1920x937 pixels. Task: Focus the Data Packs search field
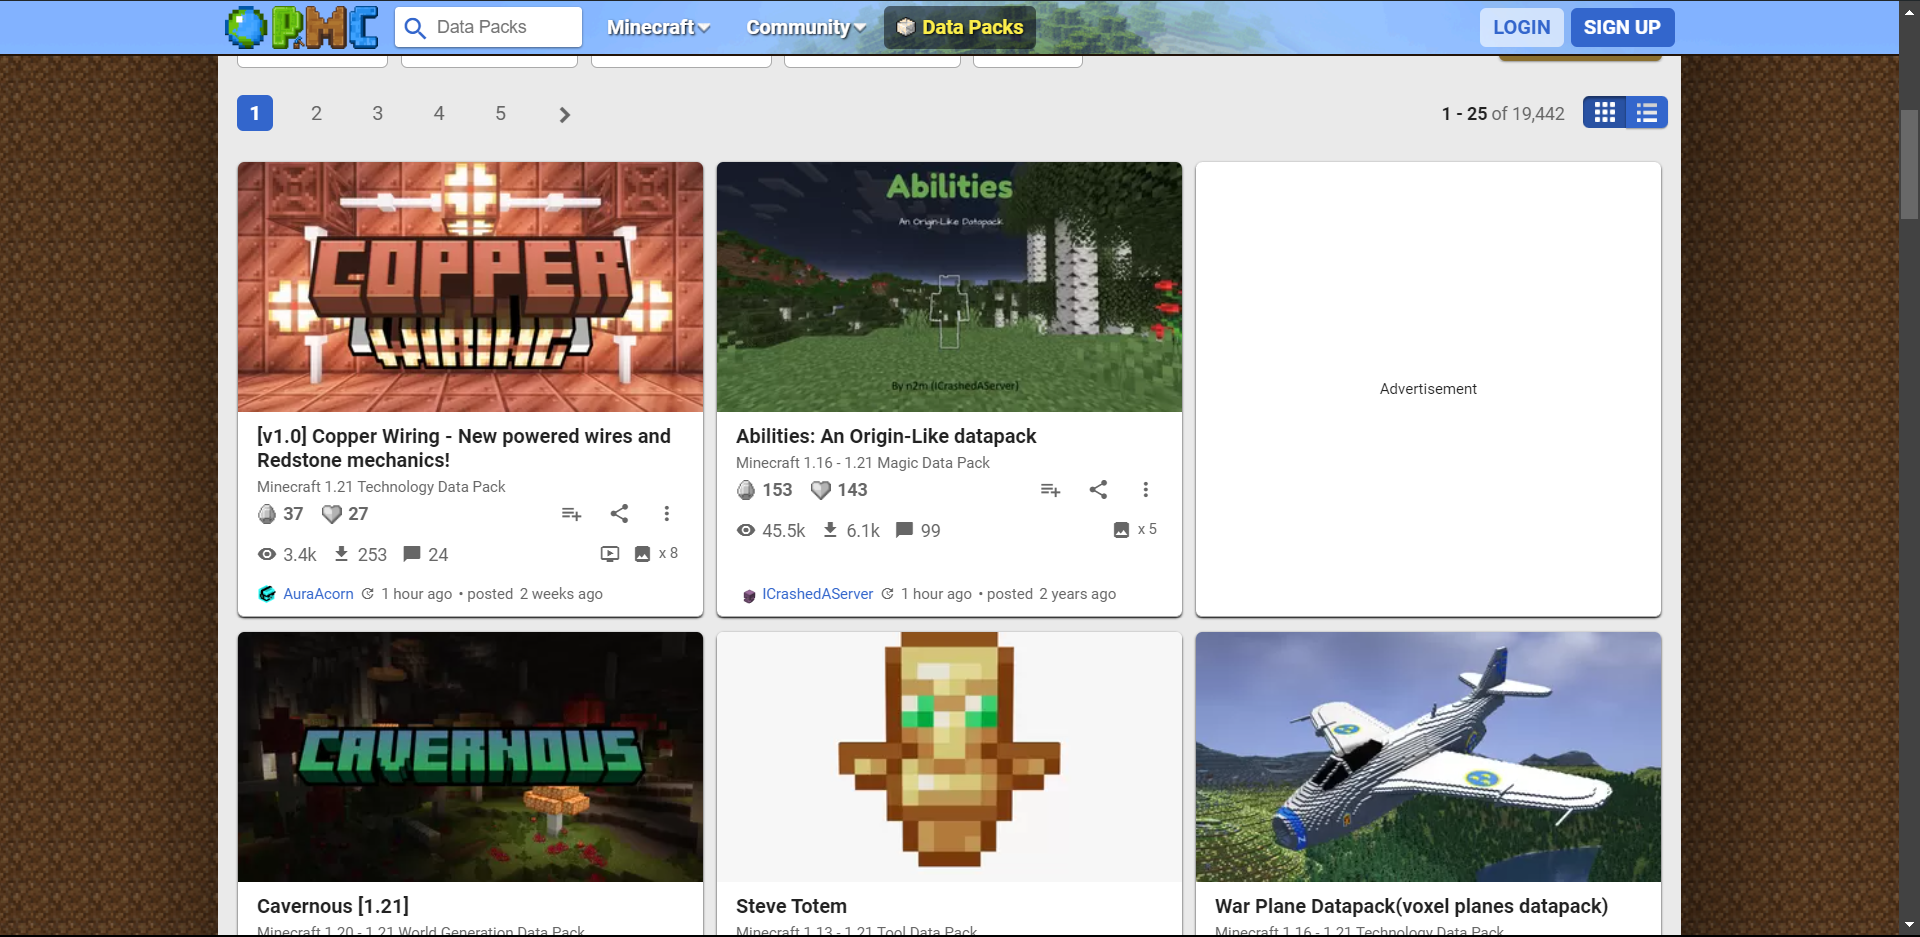pos(488,27)
